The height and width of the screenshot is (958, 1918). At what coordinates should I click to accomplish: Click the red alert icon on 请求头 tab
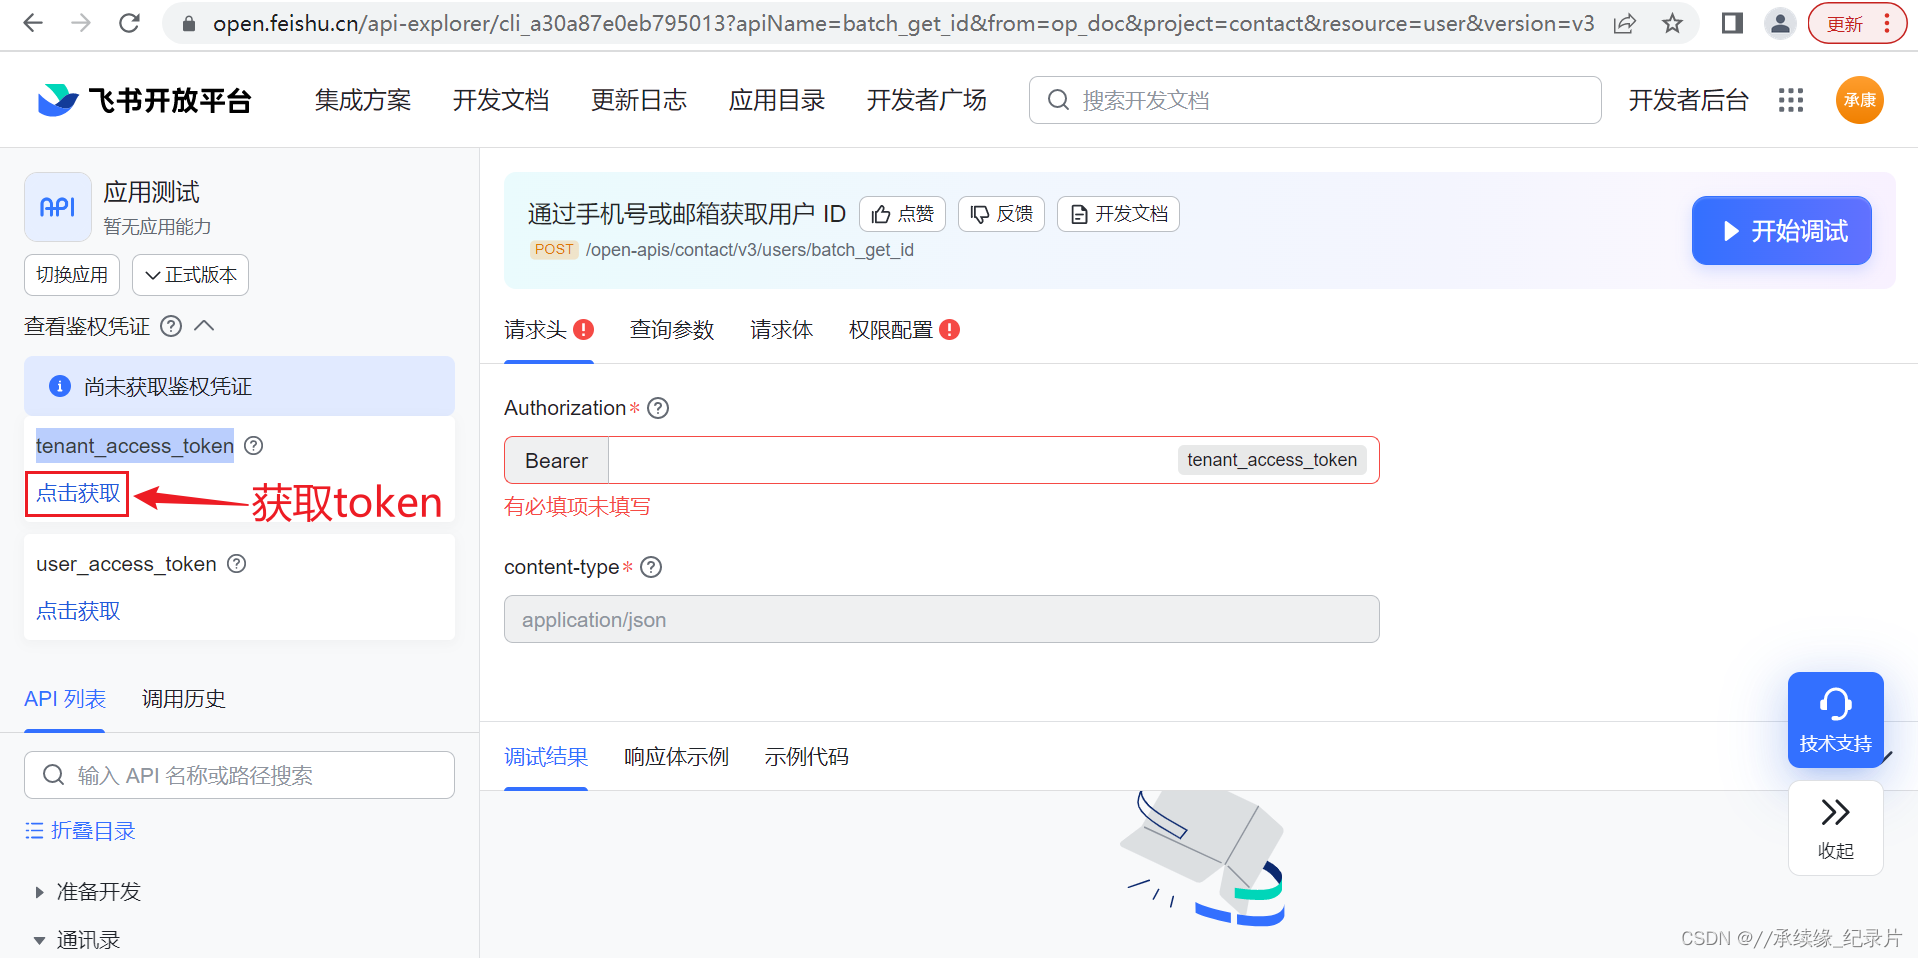click(584, 329)
